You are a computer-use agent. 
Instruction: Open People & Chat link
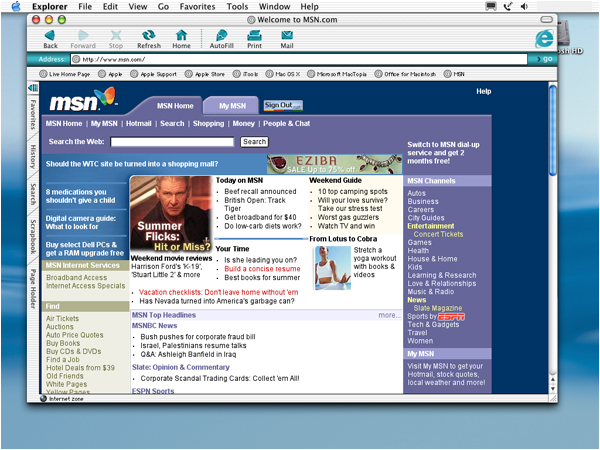pyautogui.click(x=287, y=124)
